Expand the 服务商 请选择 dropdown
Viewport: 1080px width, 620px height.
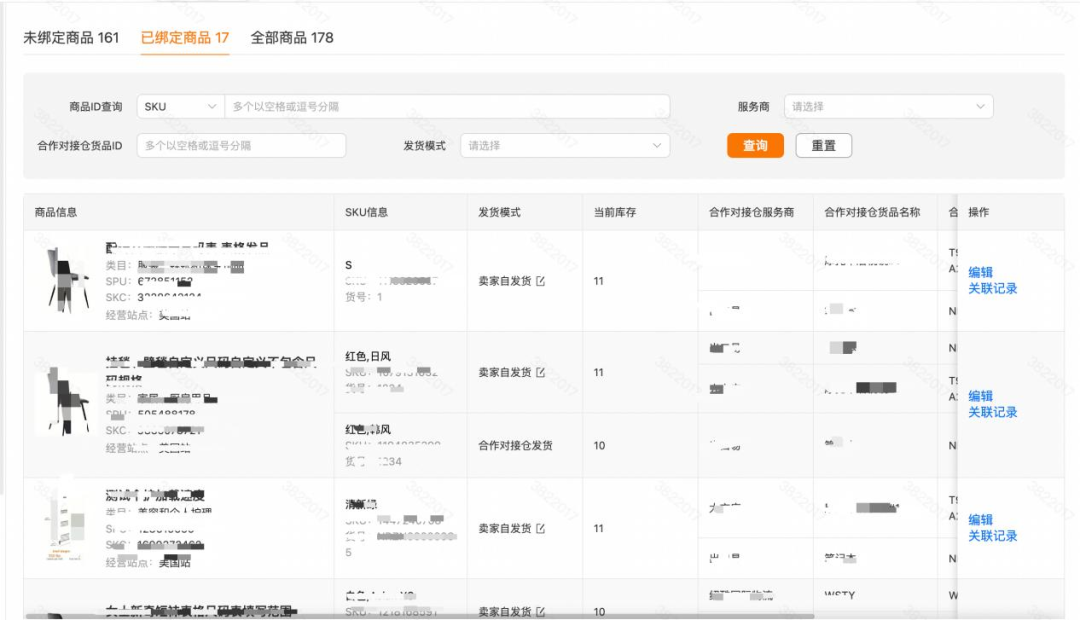click(x=888, y=106)
